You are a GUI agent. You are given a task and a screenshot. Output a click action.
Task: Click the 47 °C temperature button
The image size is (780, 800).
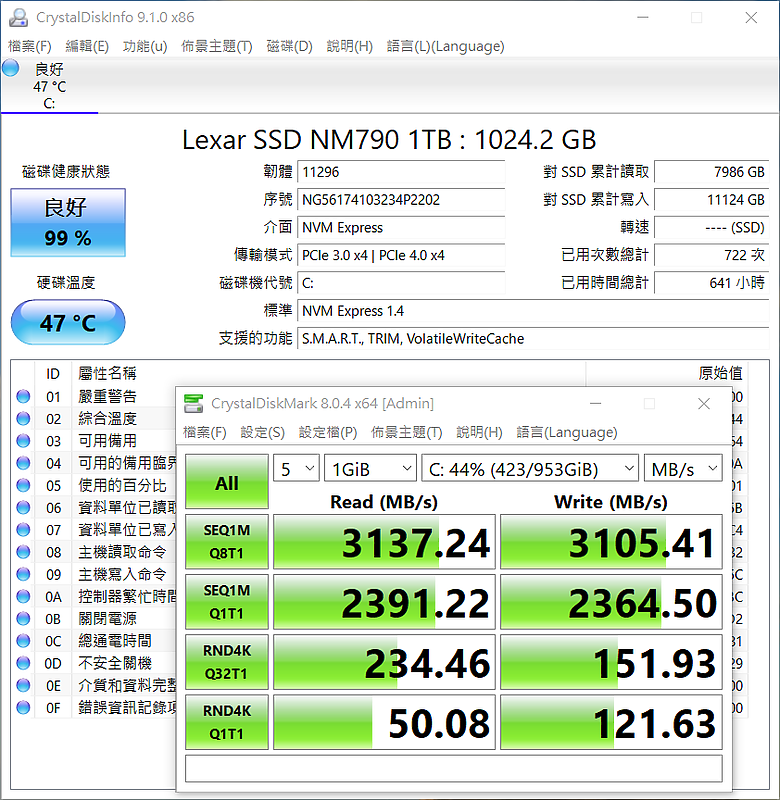(x=68, y=322)
